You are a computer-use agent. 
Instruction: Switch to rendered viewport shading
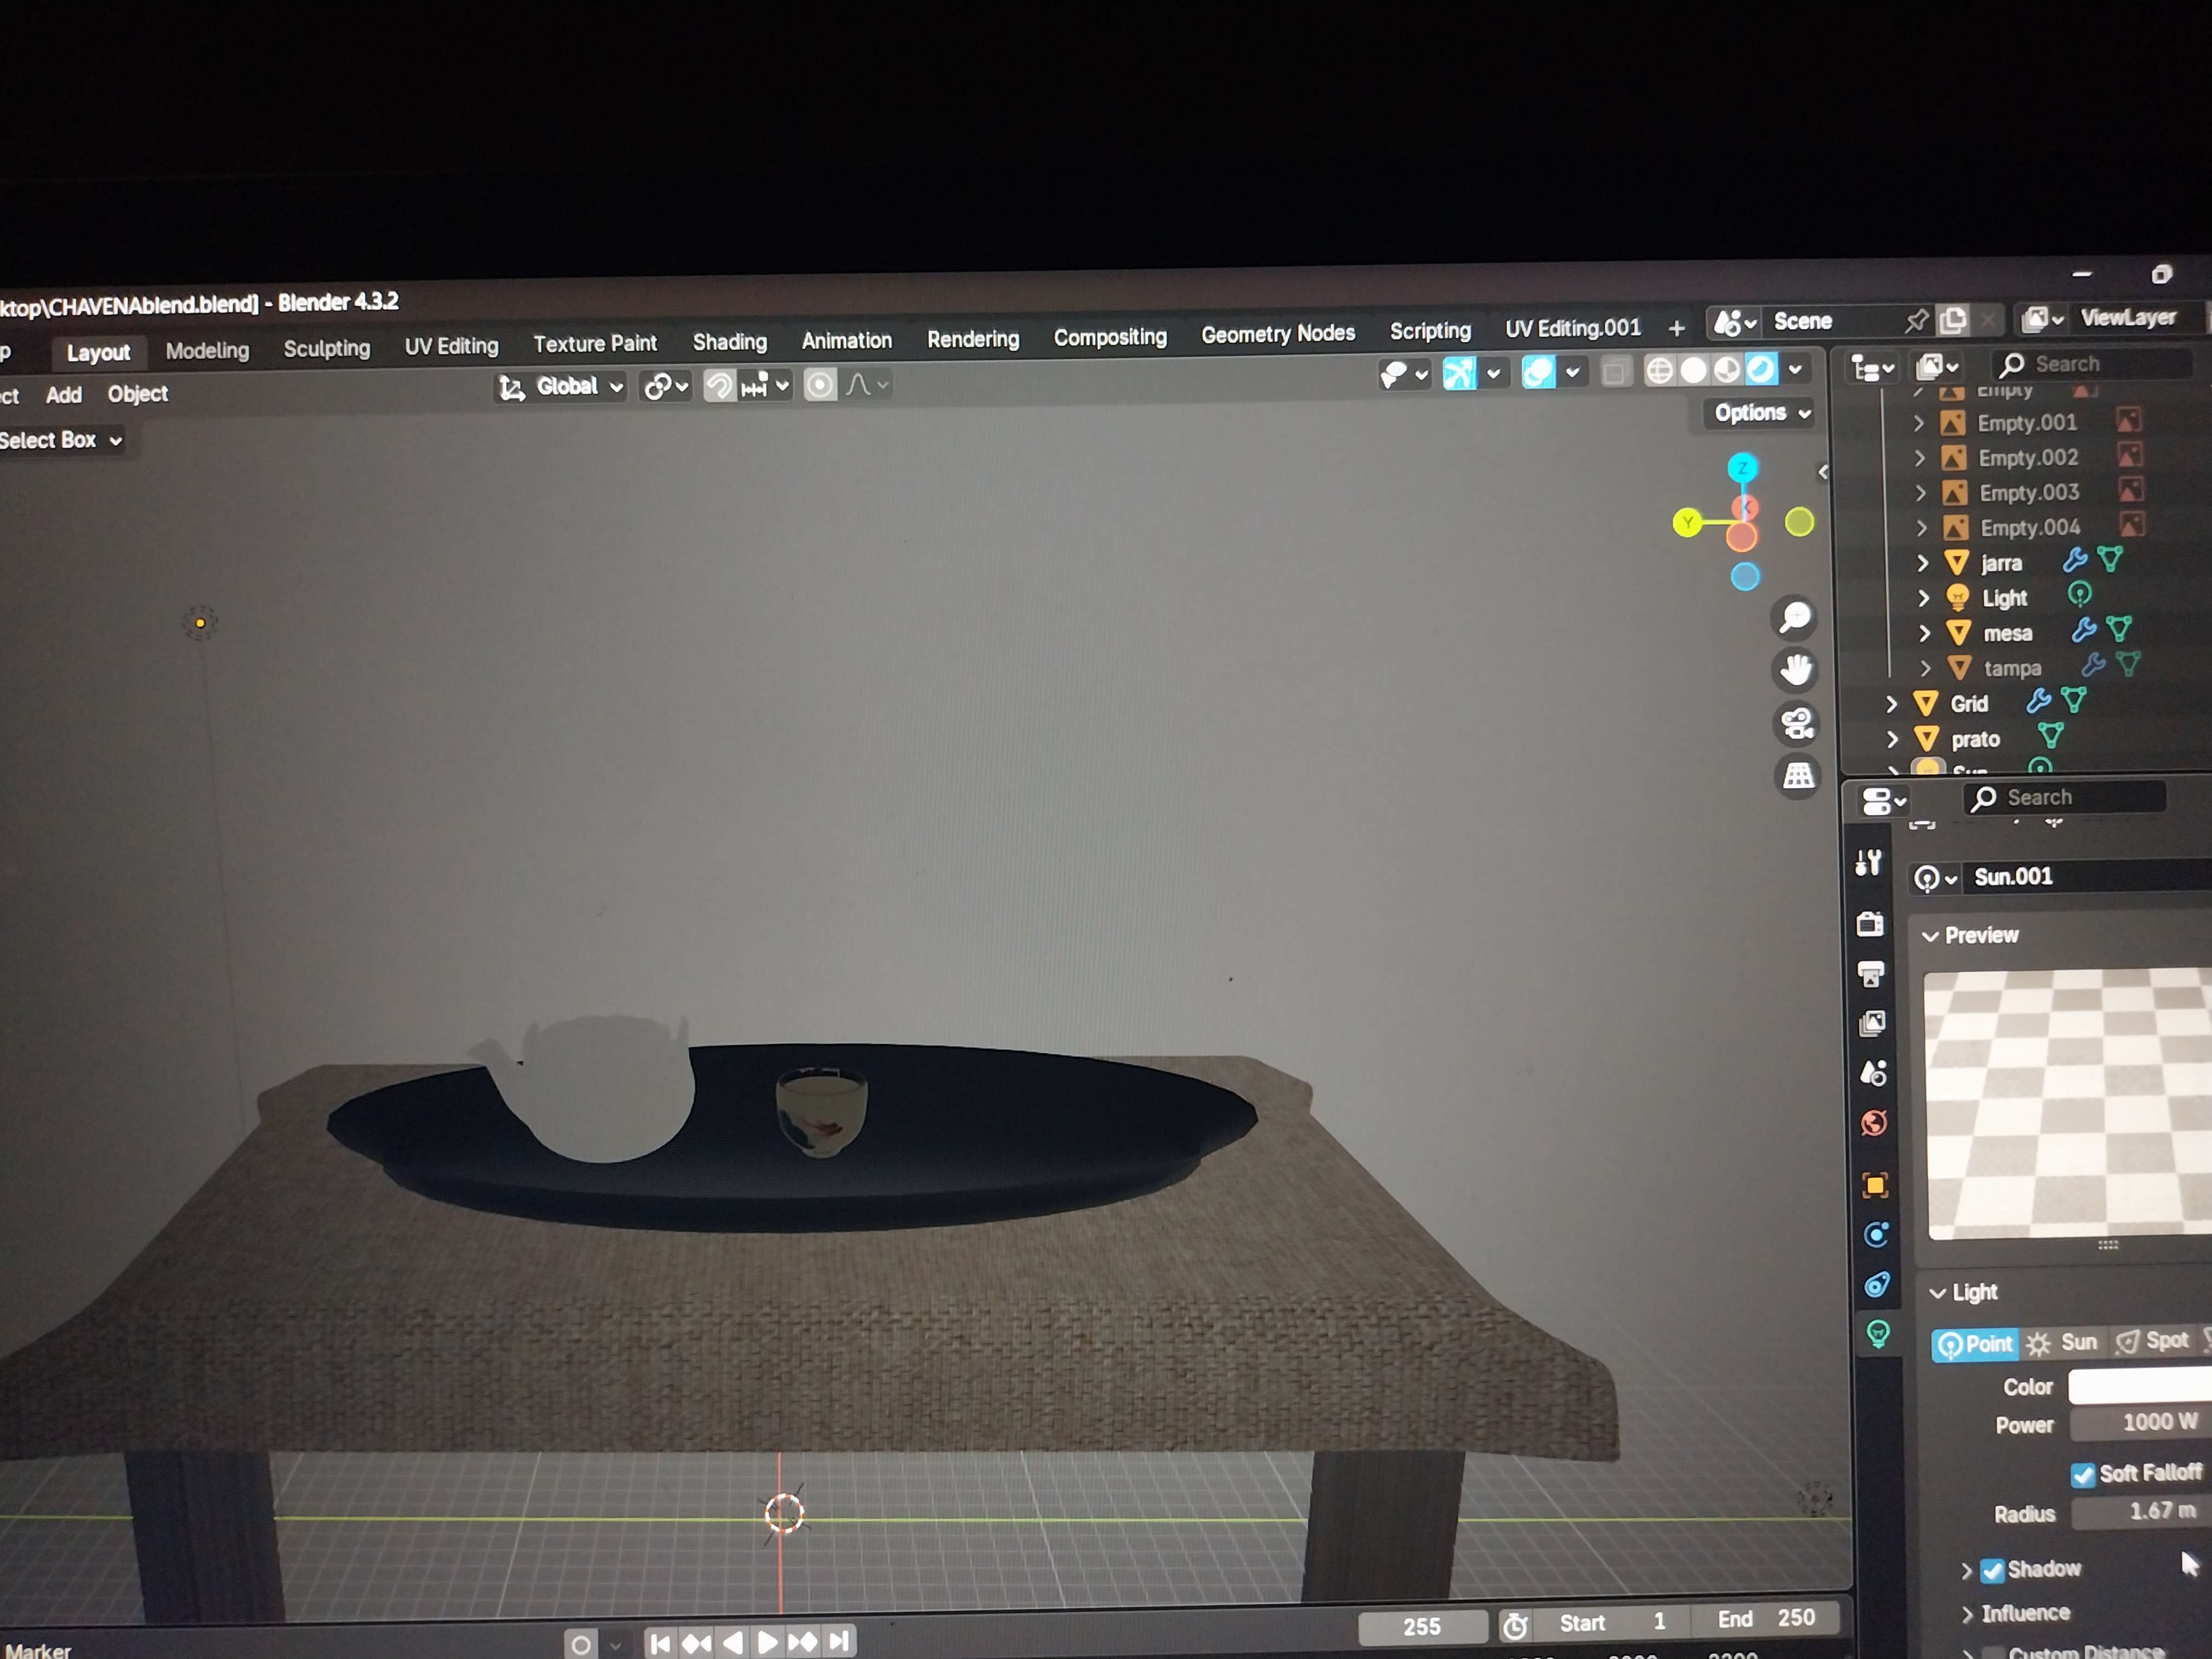point(1761,369)
